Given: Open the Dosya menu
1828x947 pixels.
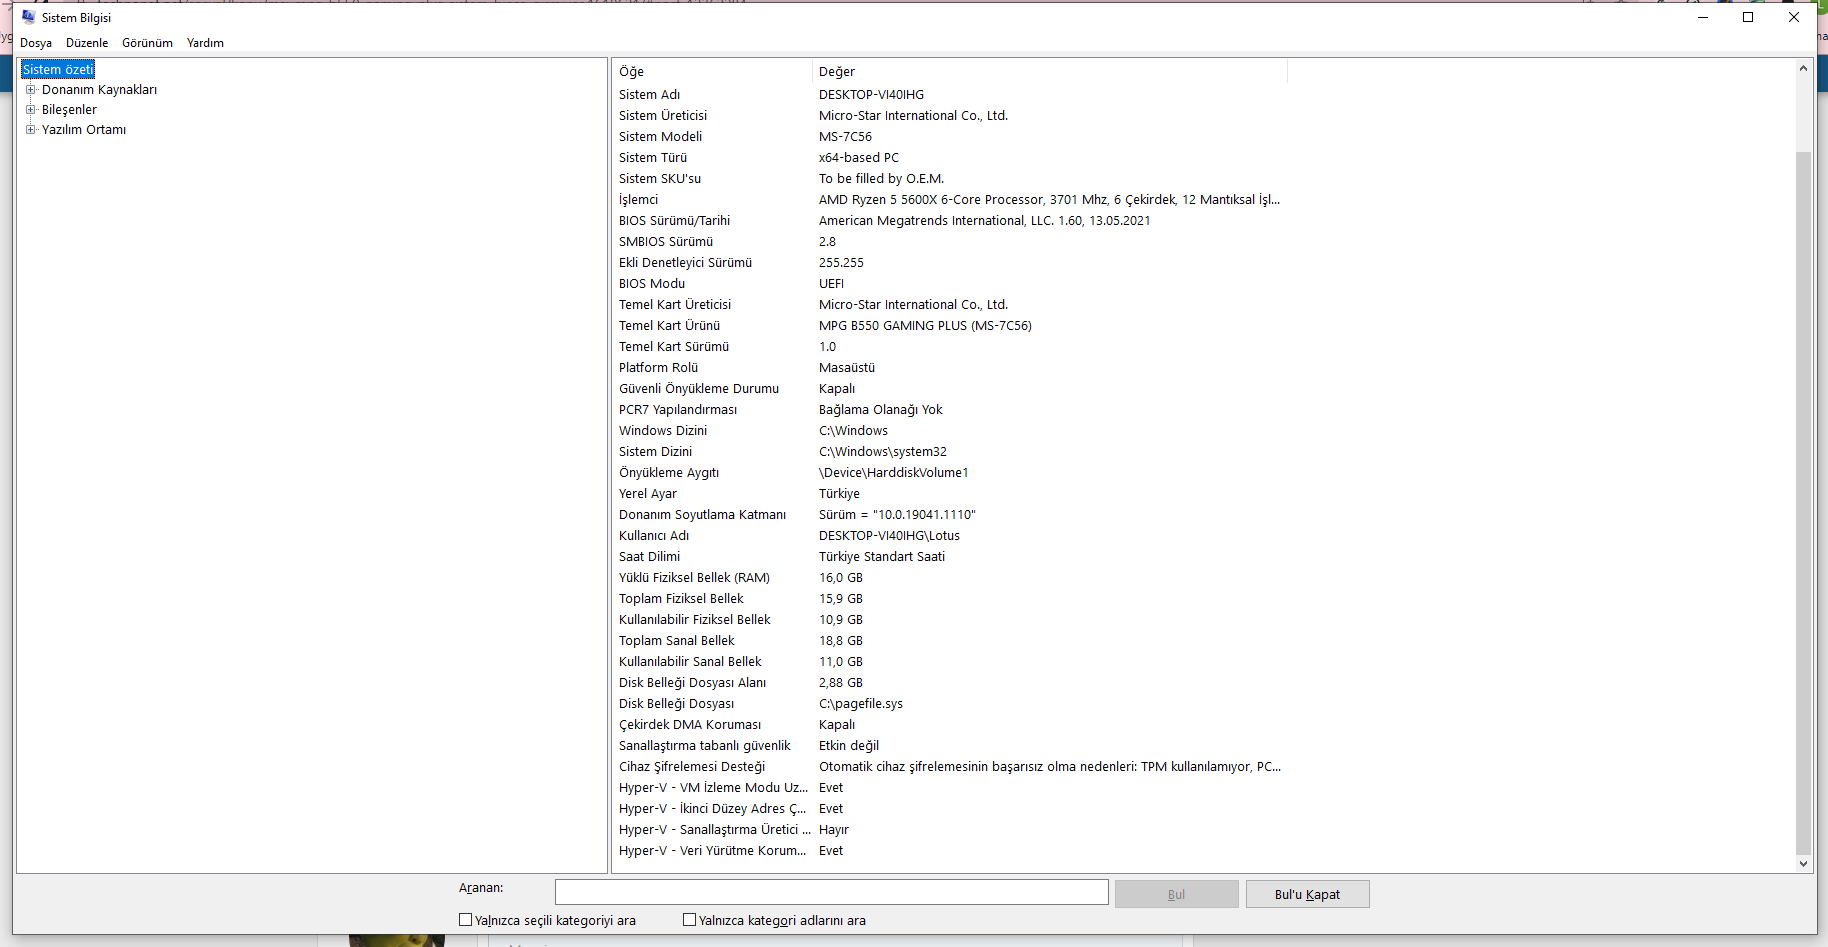Looking at the screenshot, I should click(36, 43).
